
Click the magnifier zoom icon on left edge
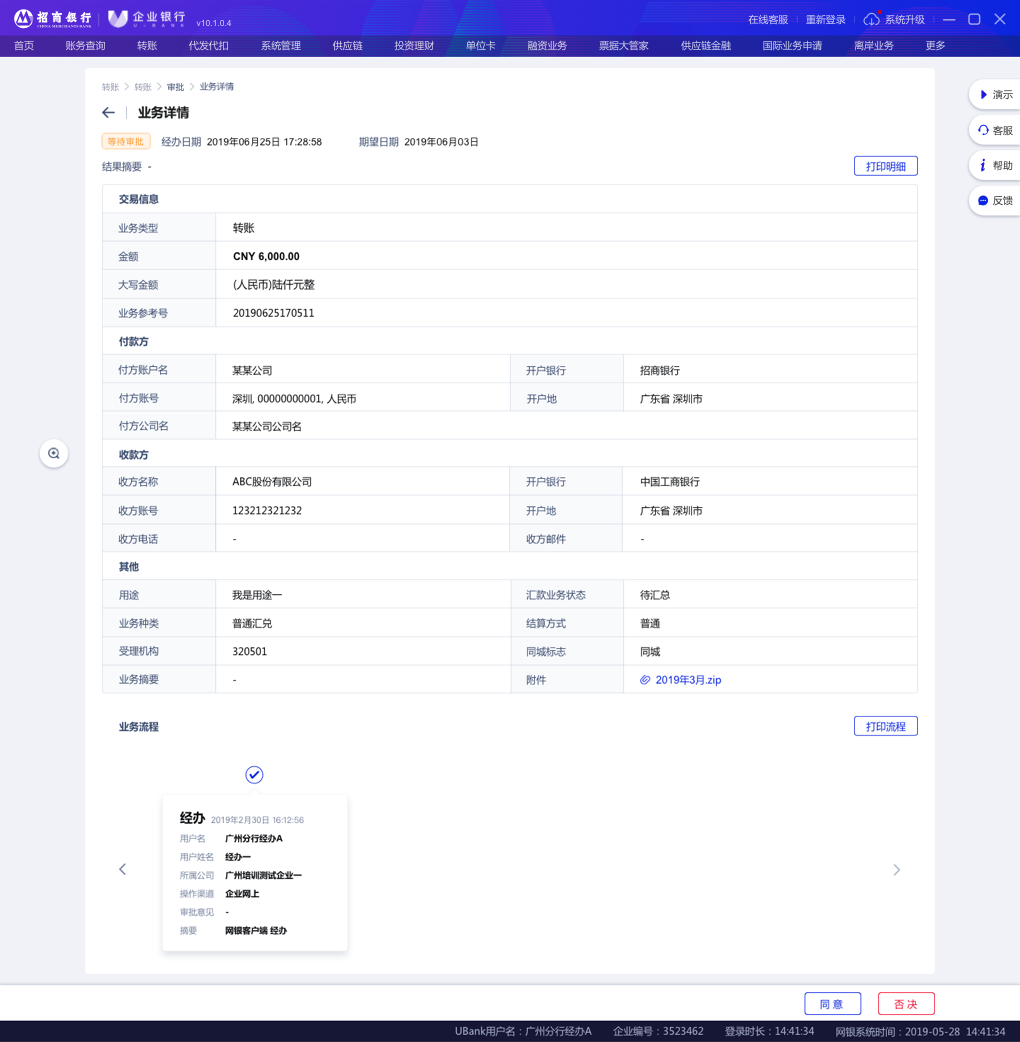pos(54,454)
